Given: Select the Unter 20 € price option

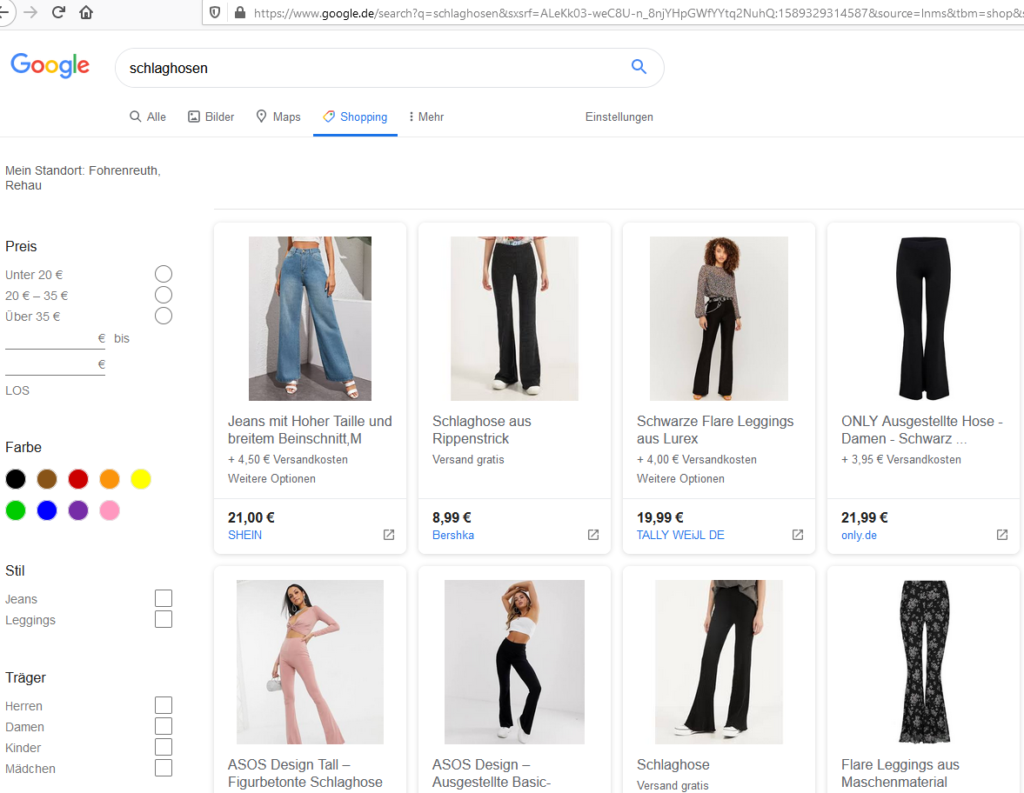Looking at the screenshot, I should tap(163, 274).
